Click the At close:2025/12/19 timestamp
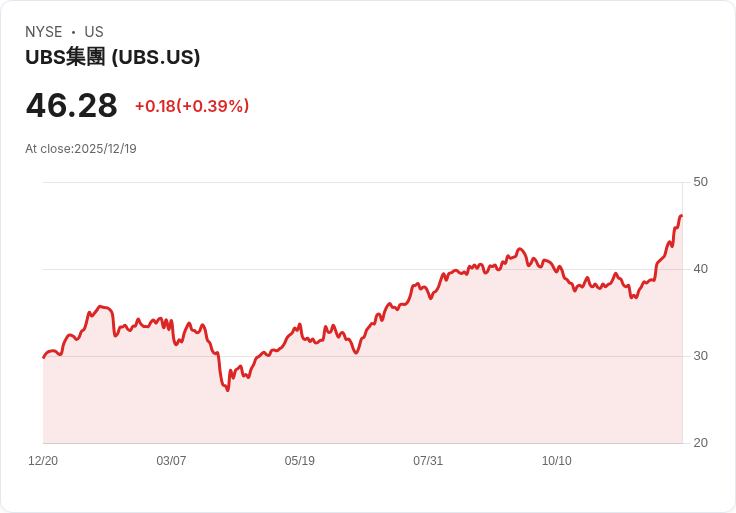The image size is (736, 513). click(81, 149)
